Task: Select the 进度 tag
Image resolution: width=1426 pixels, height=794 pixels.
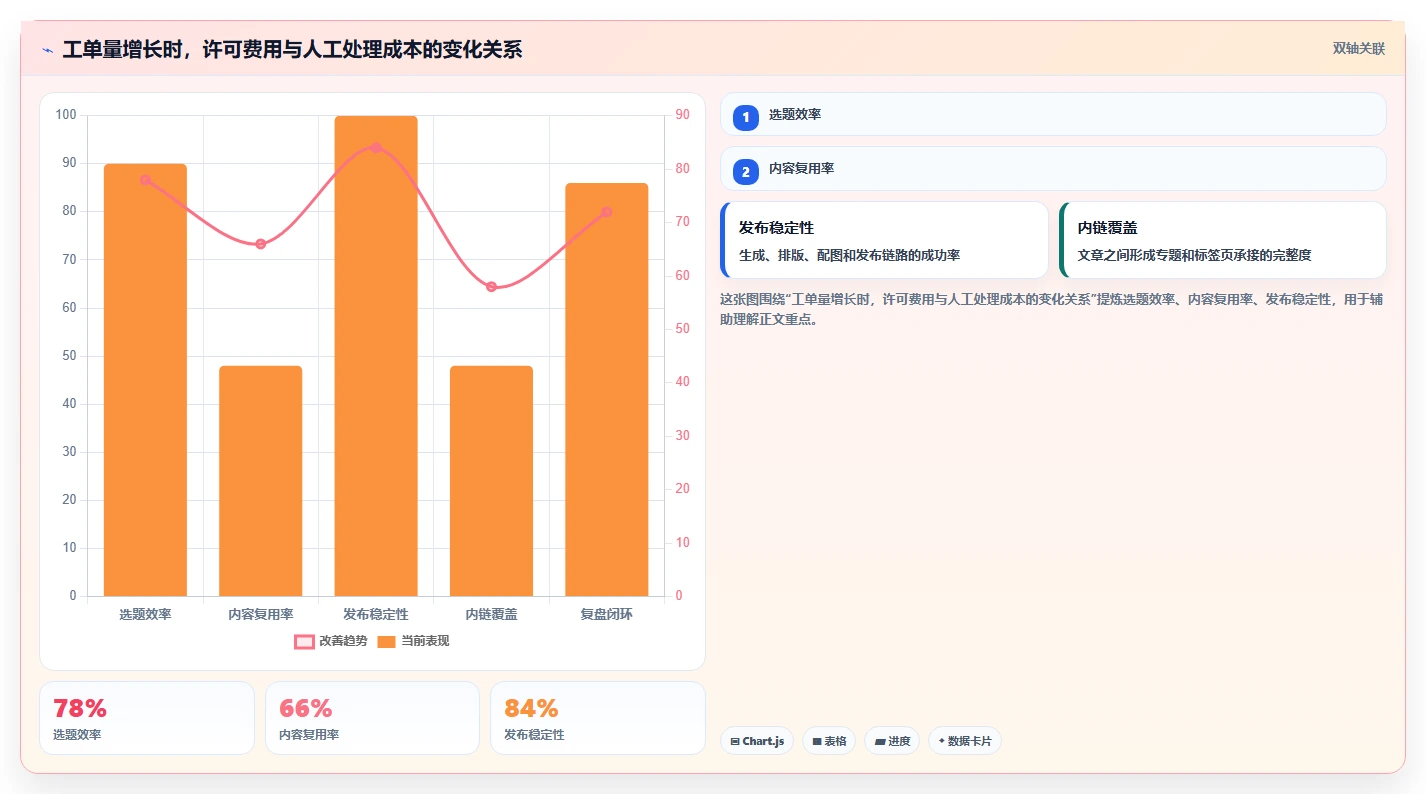Action: point(892,741)
